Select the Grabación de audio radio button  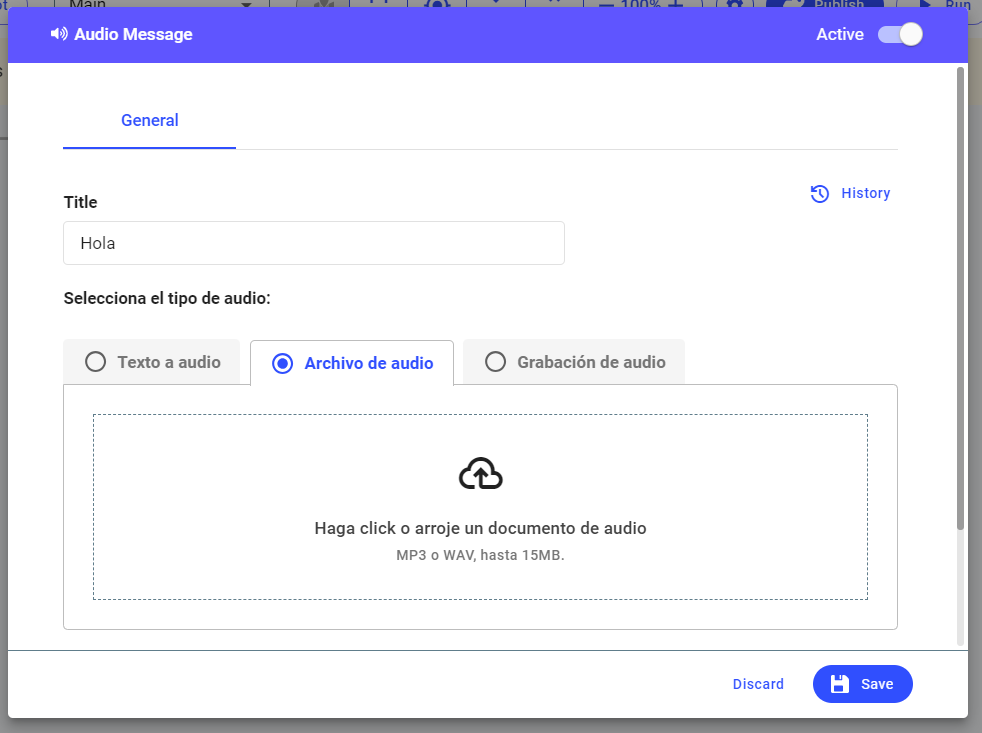495,362
